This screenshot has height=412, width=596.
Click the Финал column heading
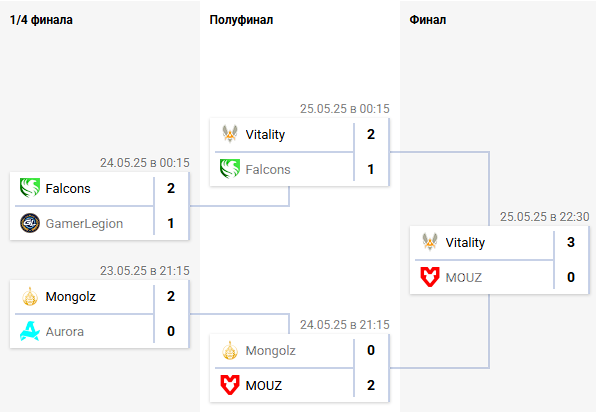(x=428, y=20)
